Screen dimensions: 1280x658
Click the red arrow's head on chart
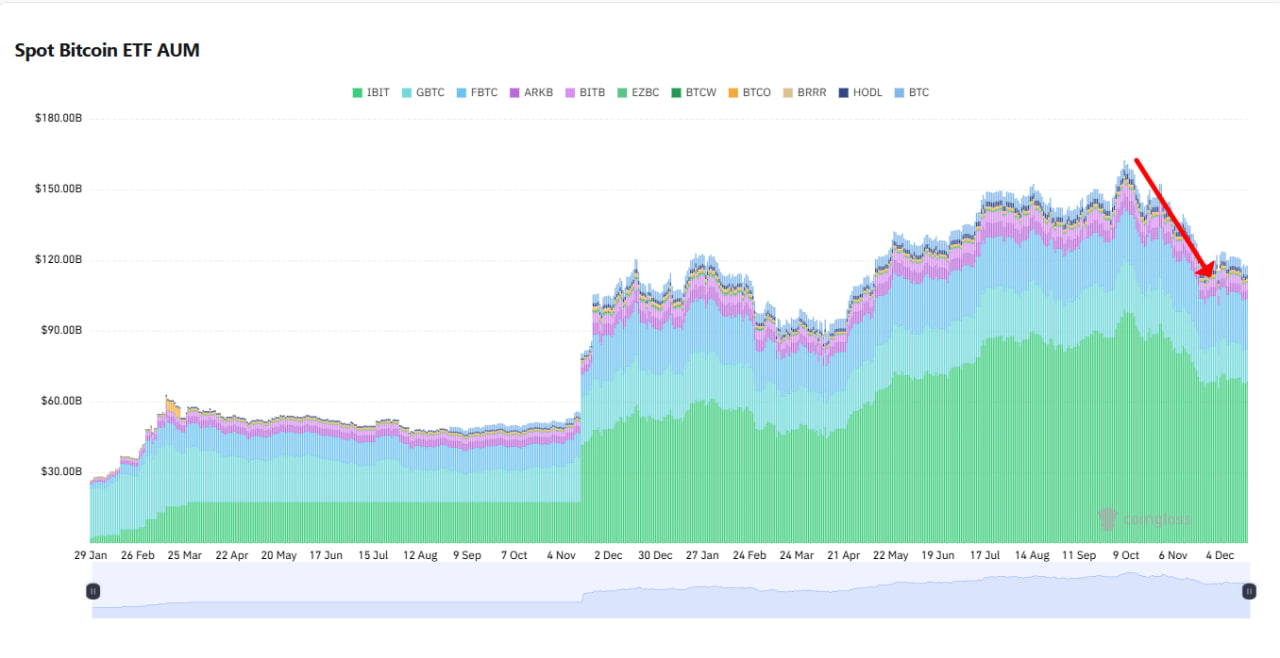[x=1208, y=268]
